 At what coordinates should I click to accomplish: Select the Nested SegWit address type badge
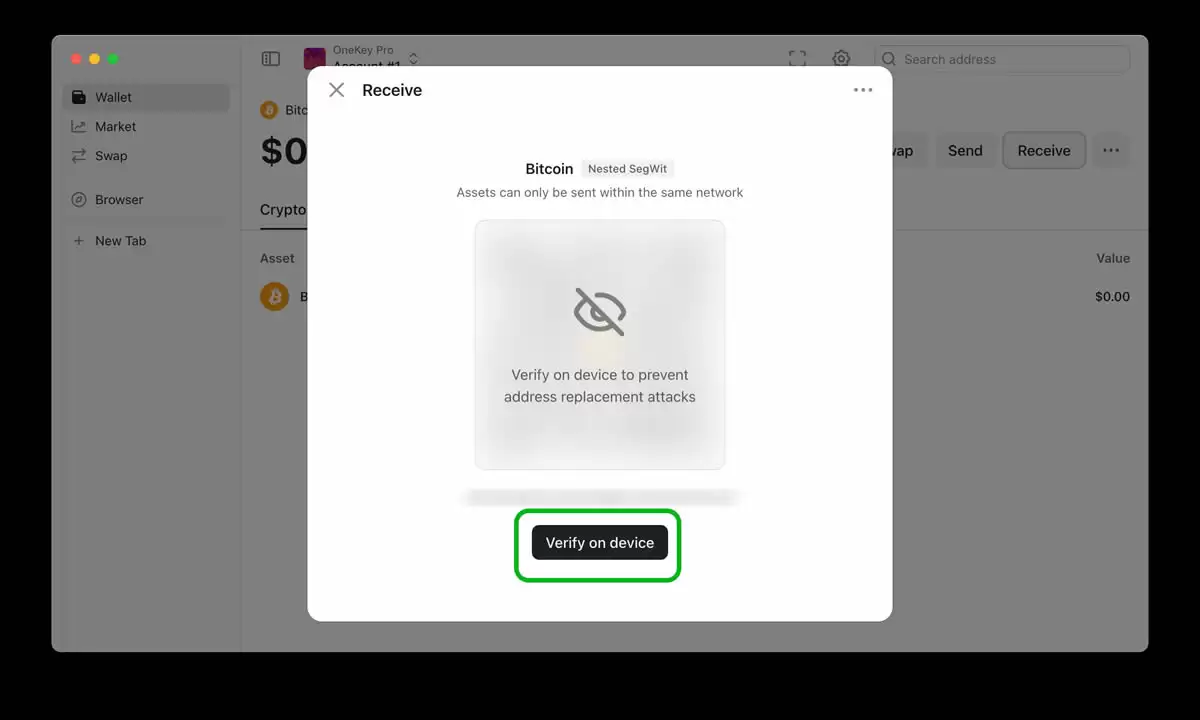pyautogui.click(x=627, y=169)
